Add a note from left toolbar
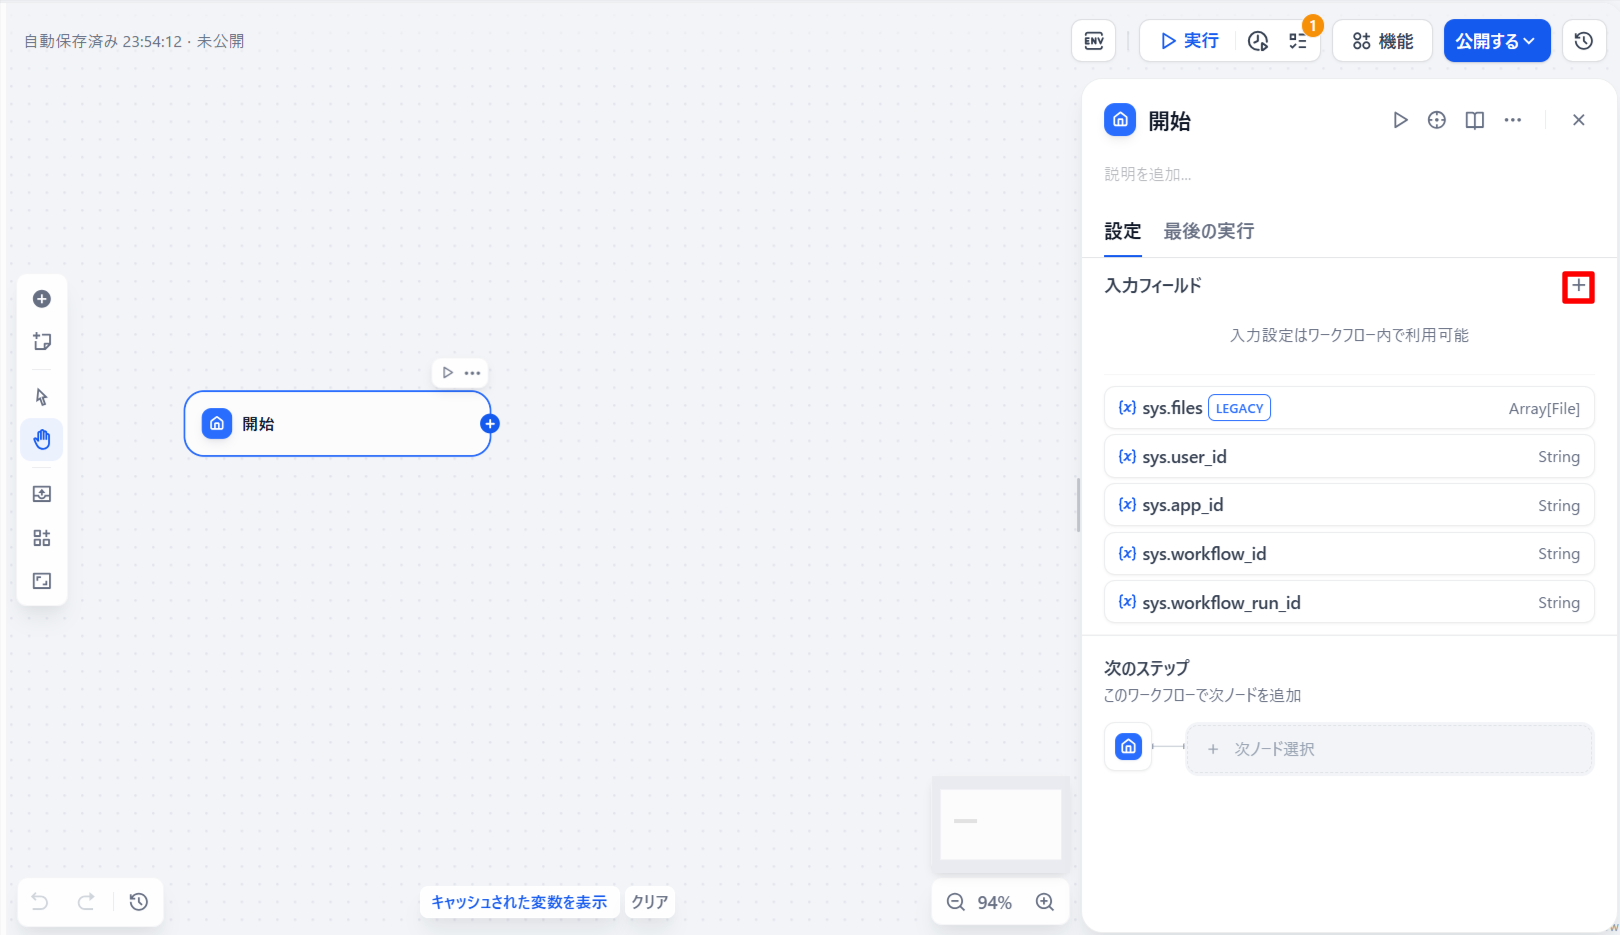This screenshot has height=935, width=1620. [42, 342]
